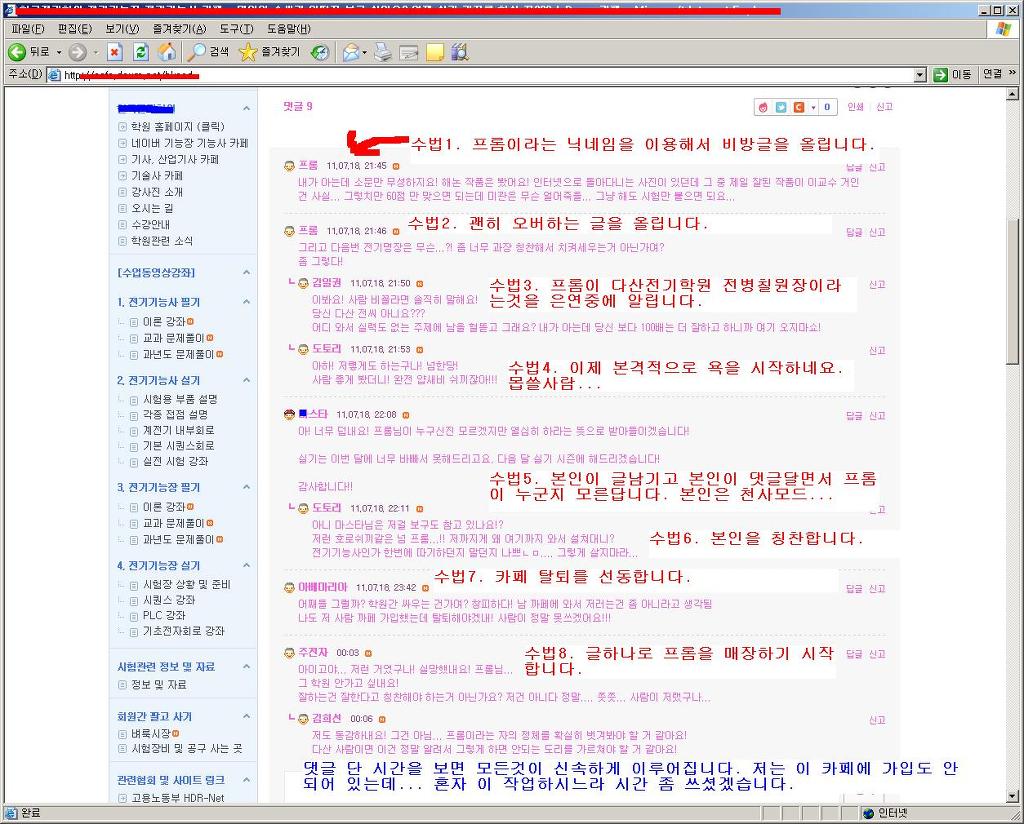Click the Refresh page icon
Image resolution: width=1024 pixels, height=824 pixels.
(x=141, y=52)
